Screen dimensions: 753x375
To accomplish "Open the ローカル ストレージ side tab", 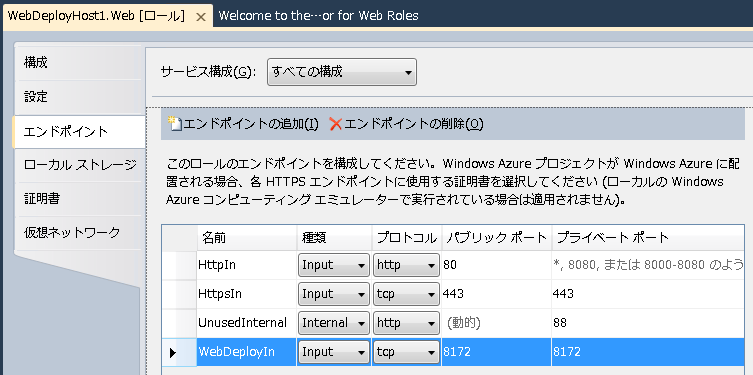I will [79, 165].
